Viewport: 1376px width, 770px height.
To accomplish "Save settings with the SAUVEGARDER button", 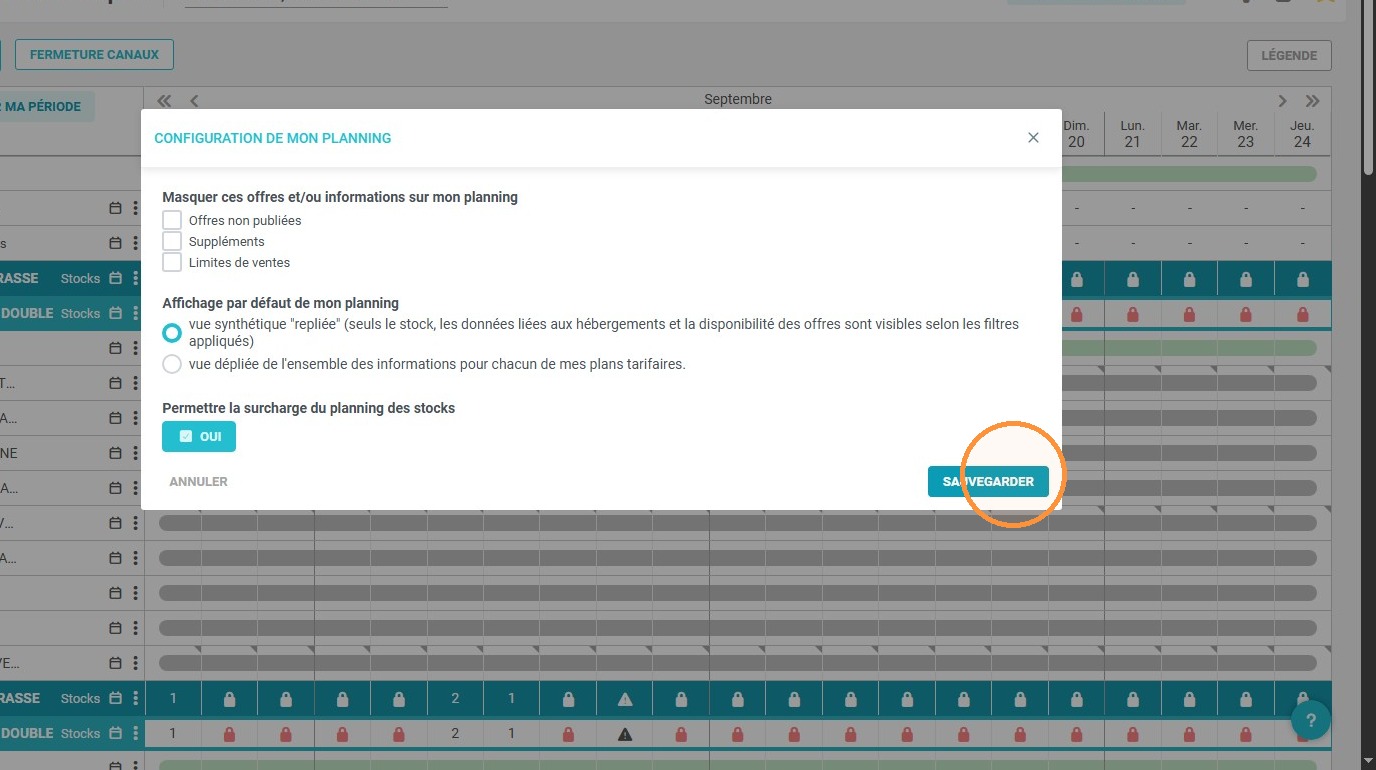I will [988, 482].
